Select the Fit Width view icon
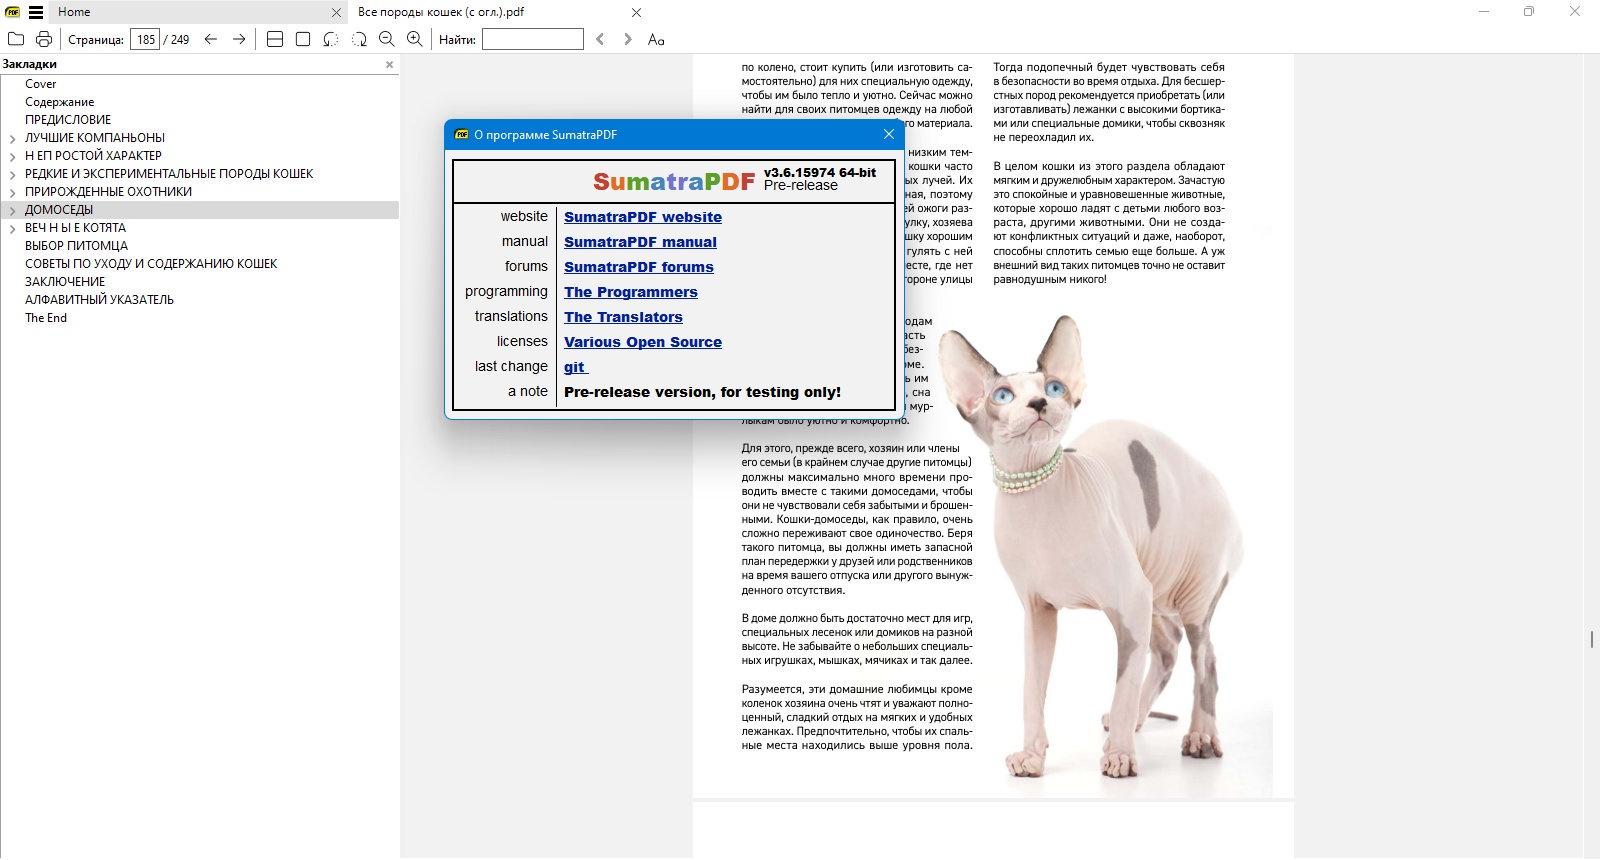Screen dimensions: 1600x860 (x=275, y=39)
